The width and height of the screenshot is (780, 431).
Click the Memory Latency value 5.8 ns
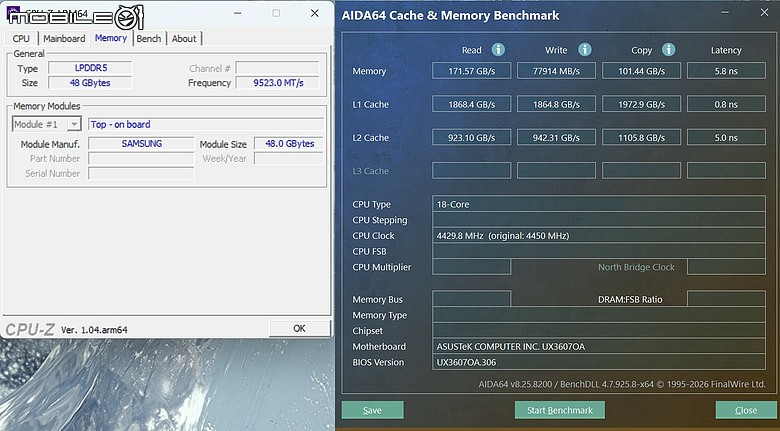tap(726, 71)
